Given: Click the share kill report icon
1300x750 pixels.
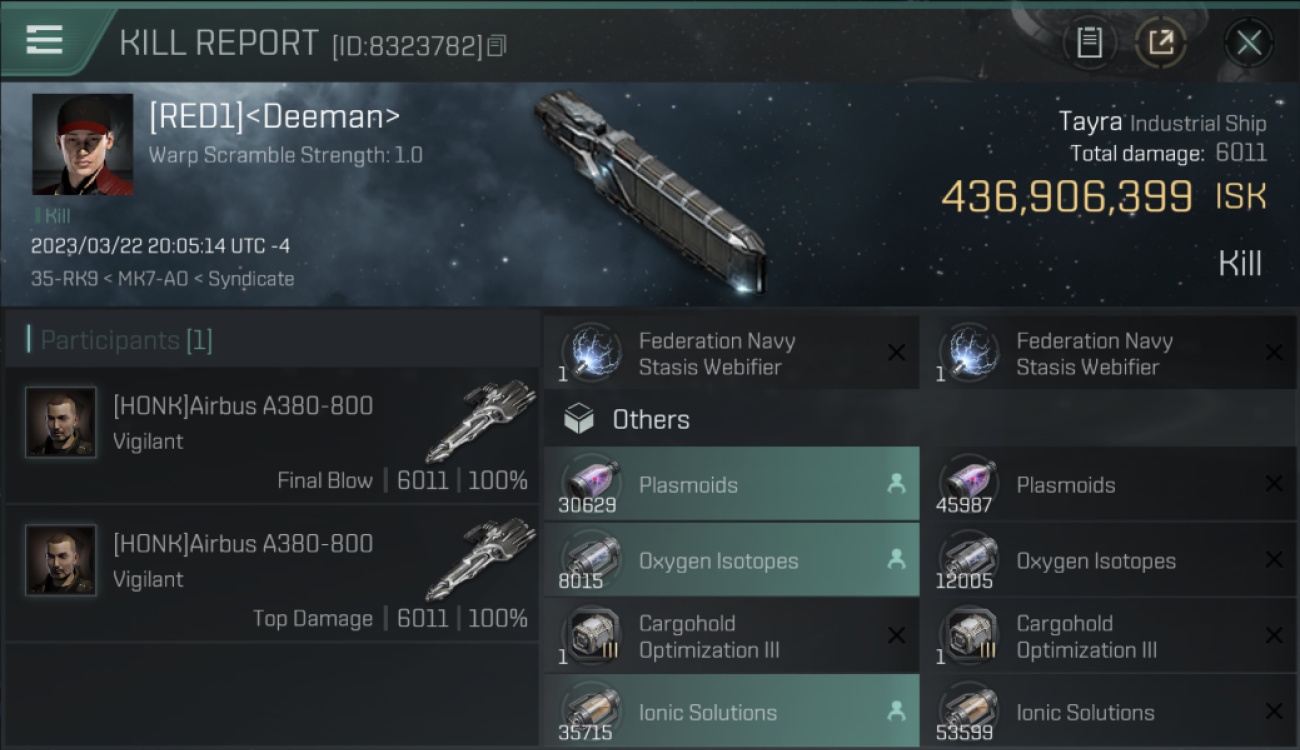Looking at the screenshot, I should [1161, 42].
